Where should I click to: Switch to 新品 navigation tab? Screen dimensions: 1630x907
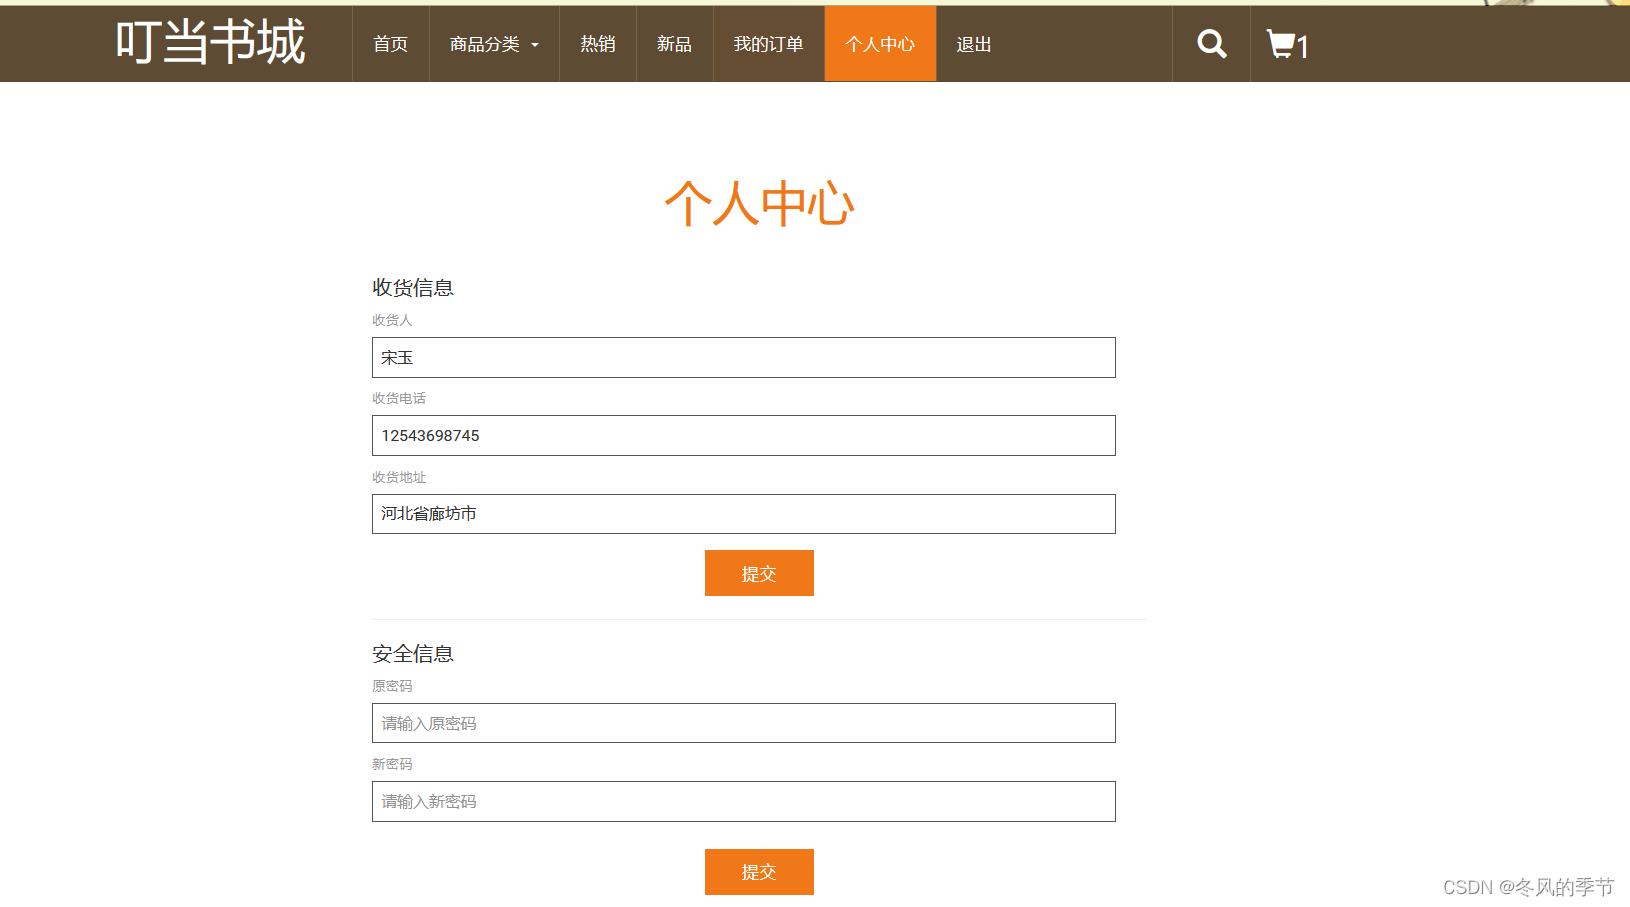pyautogui.click(x=673, y=43)
